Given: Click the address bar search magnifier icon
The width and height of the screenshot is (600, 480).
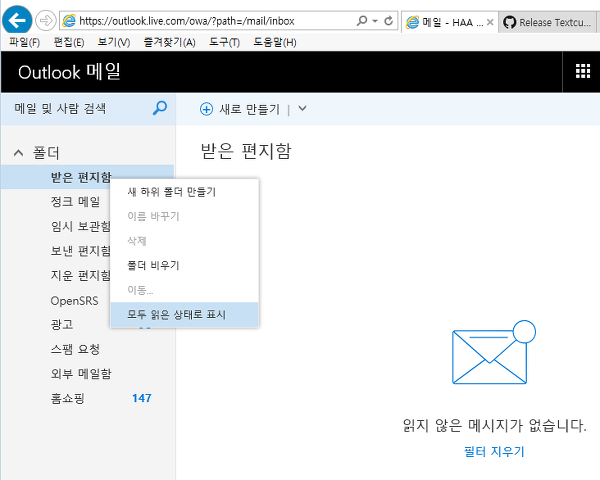Looking at the screenshot, I should click(x=362, y=21).
